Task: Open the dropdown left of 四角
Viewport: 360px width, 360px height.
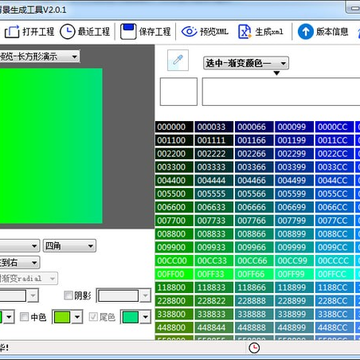Action: coord(20,246)
